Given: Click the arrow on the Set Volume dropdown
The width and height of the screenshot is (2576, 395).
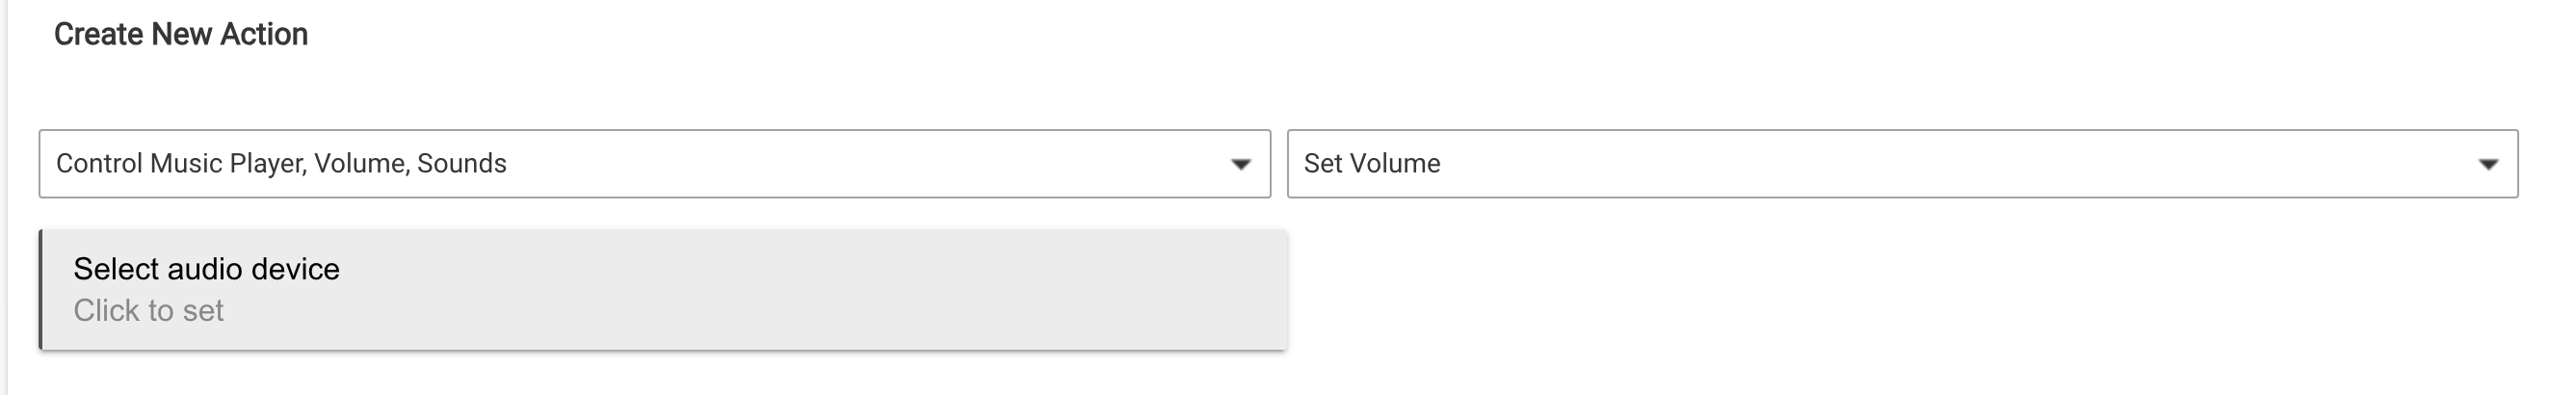Looking at the screenshot, I should (x=2488, y=164).
